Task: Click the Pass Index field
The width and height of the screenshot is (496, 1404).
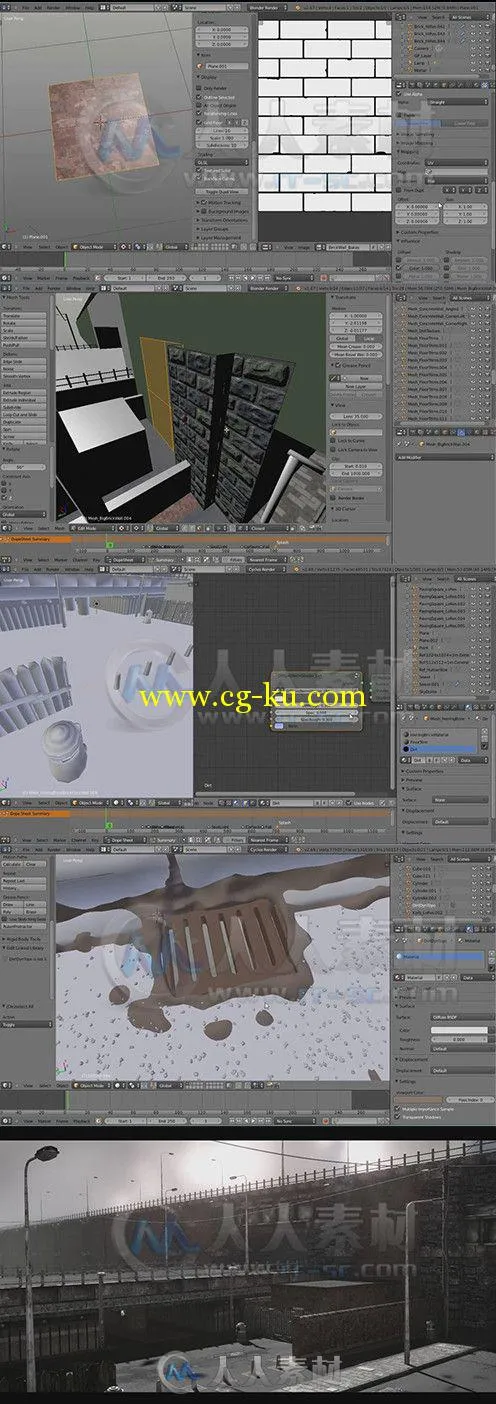Action: 470,1100
